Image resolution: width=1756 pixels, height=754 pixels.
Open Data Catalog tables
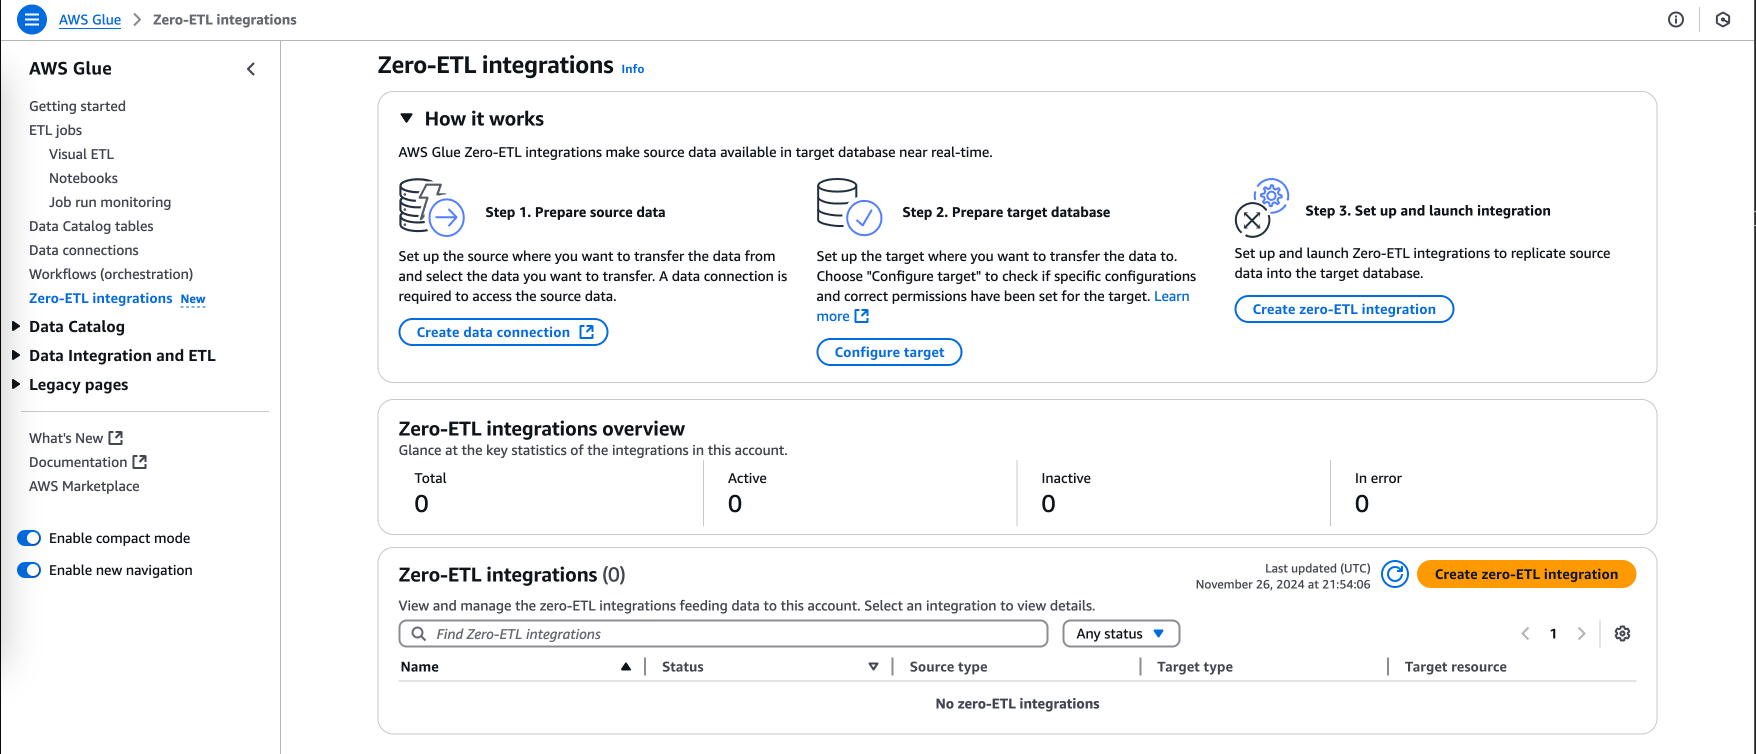point(91,226)
